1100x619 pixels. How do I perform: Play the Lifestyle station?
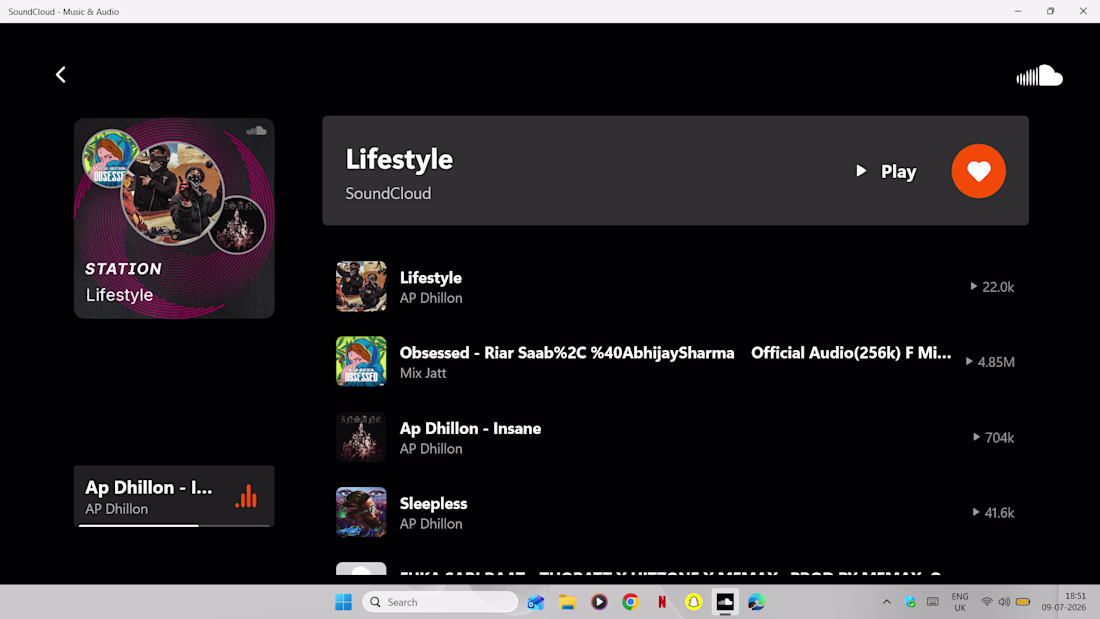(x=886, y=171)
